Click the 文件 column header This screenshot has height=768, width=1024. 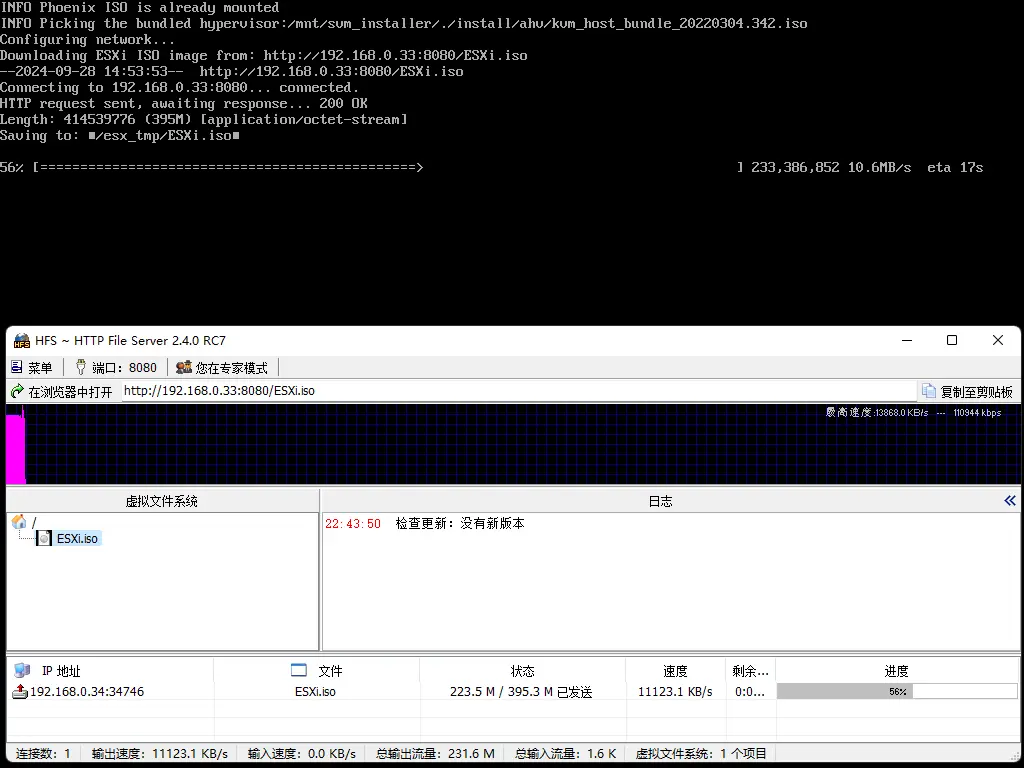(329, 671)
